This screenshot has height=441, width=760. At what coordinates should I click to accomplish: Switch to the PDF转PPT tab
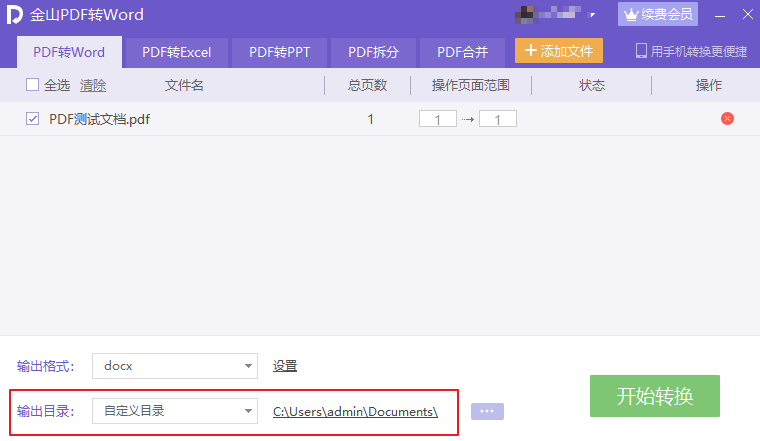tap(280, 52)
